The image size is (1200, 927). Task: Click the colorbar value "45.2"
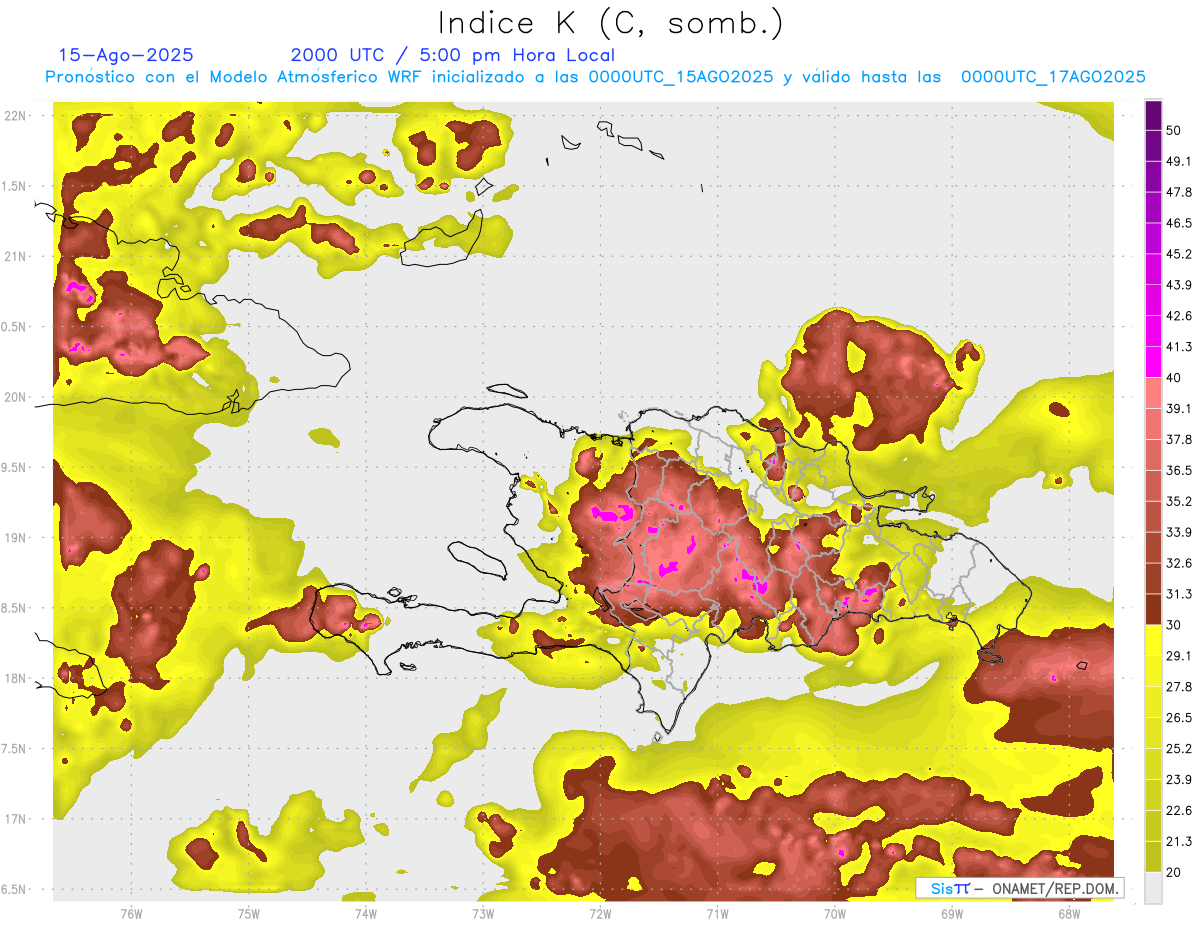[x=1178, y=254]
